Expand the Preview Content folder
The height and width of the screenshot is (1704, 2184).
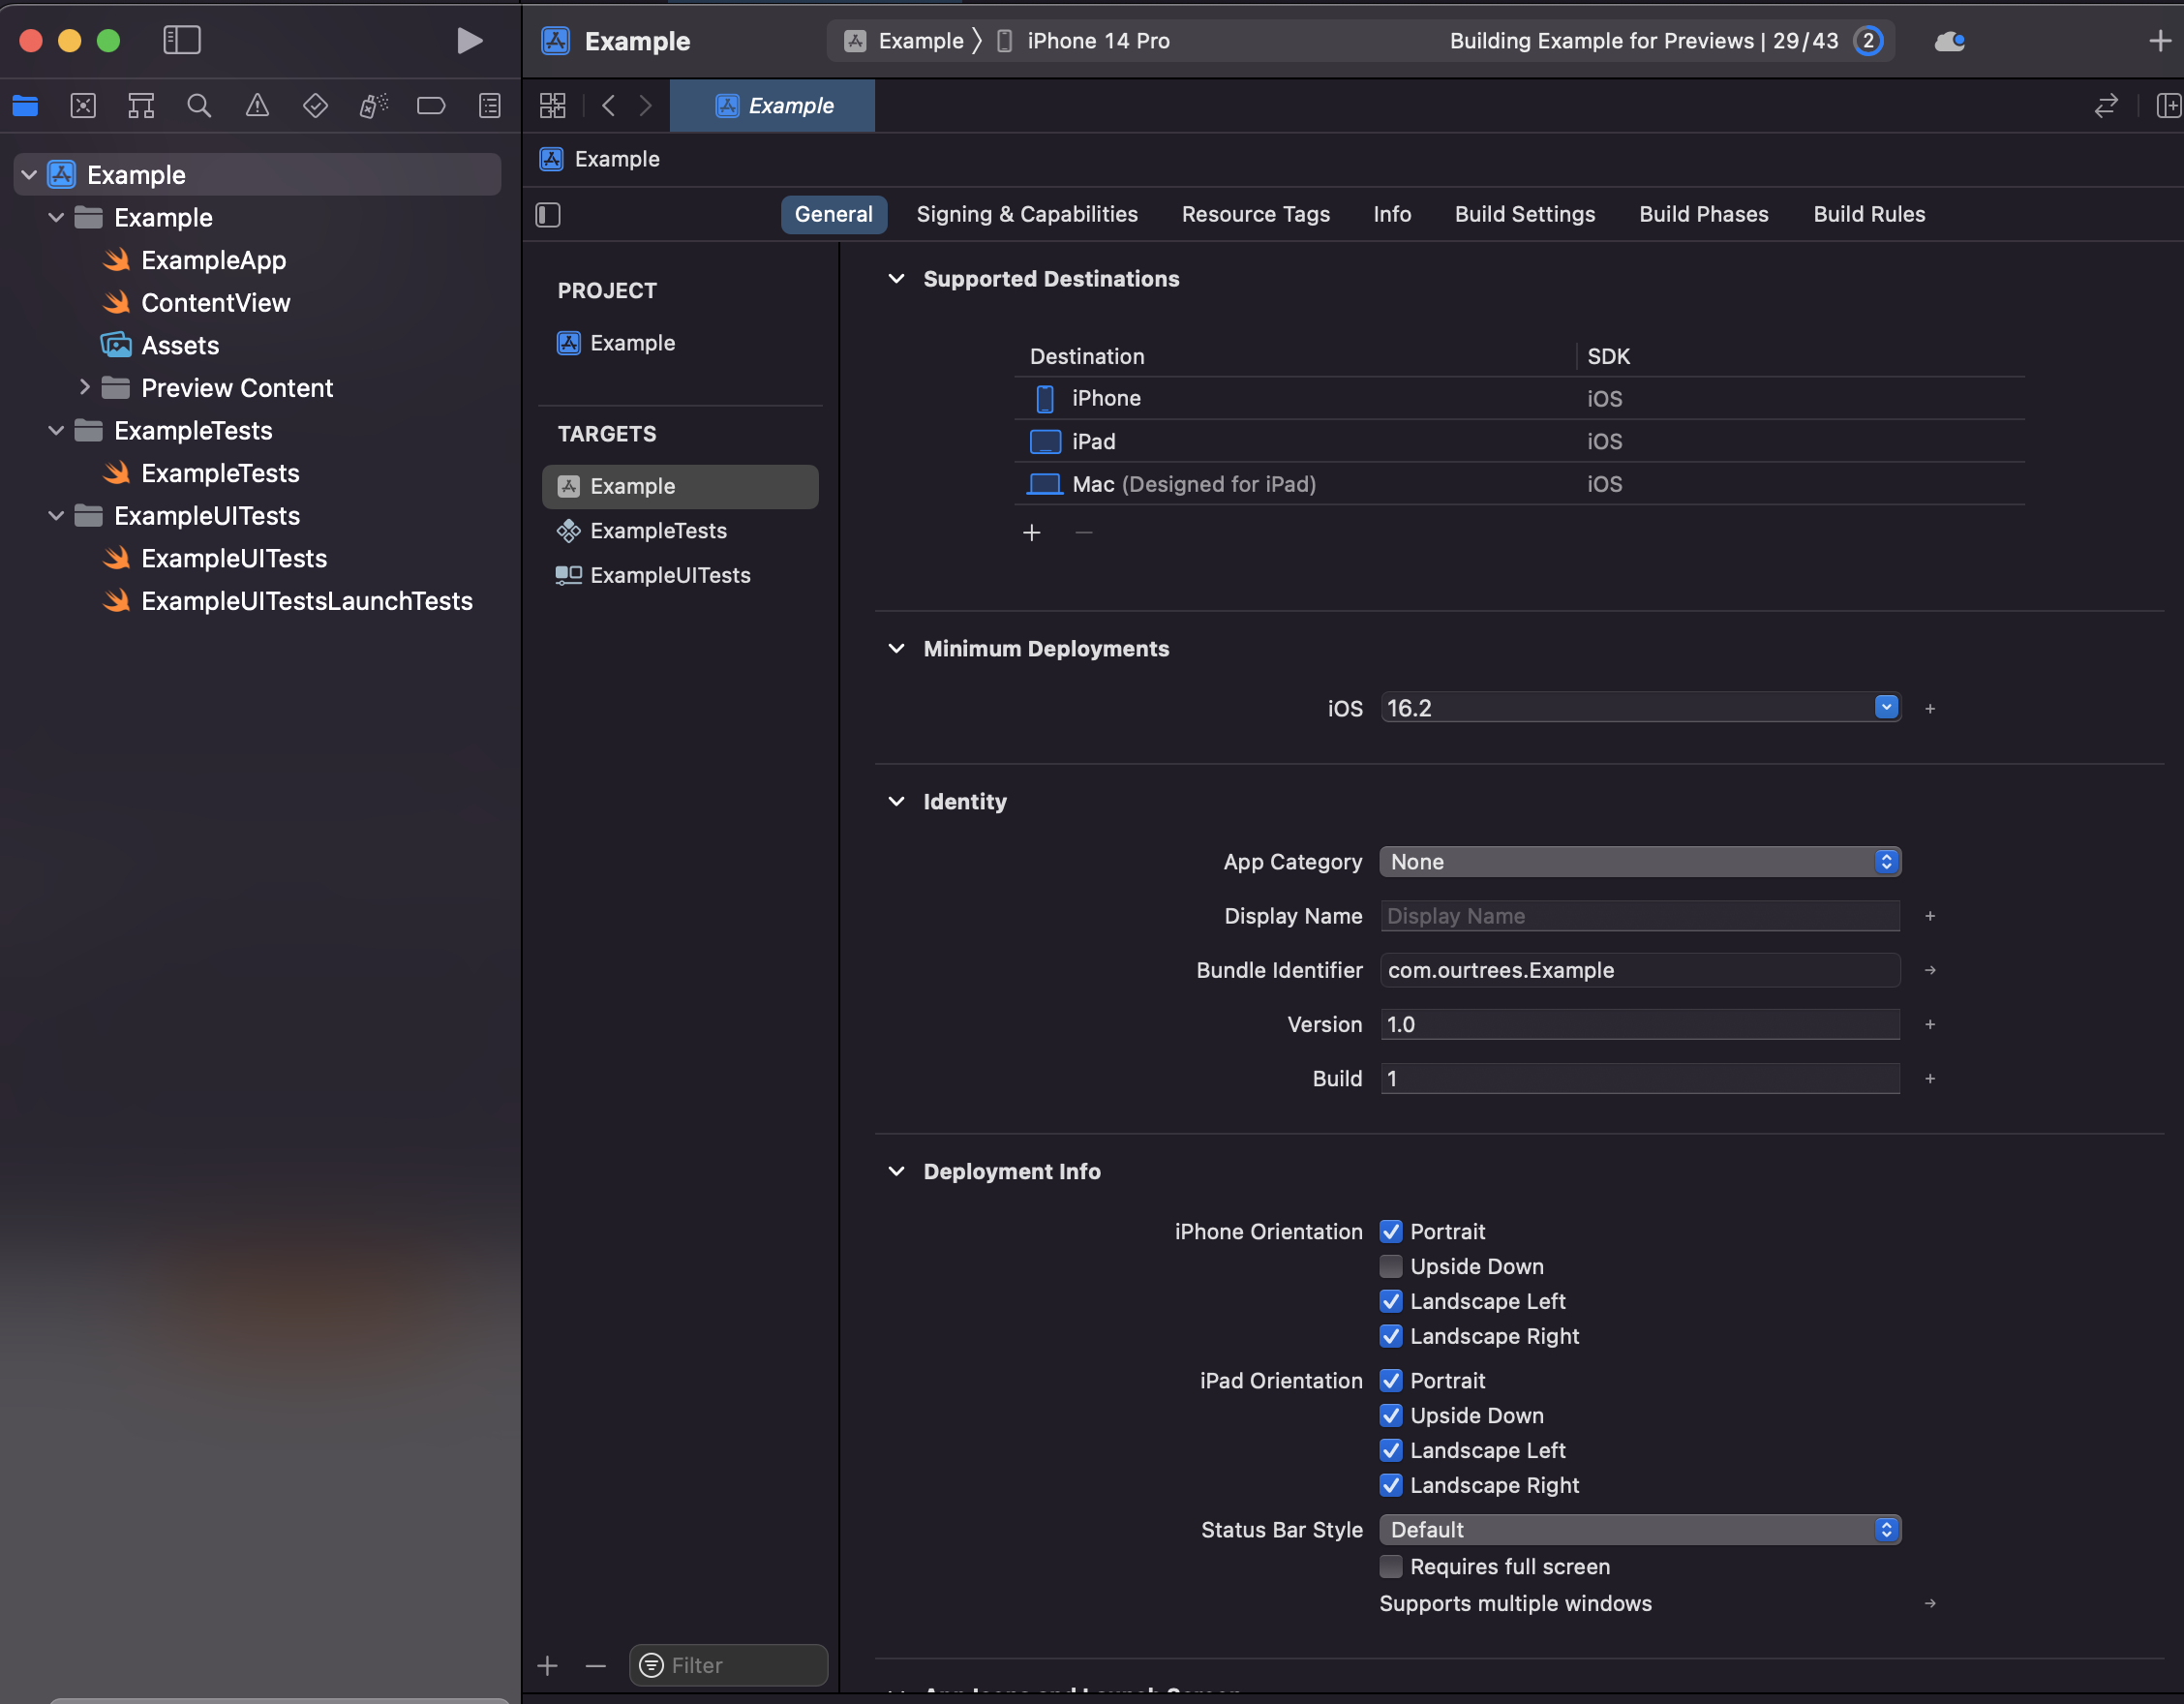(84, 388)
